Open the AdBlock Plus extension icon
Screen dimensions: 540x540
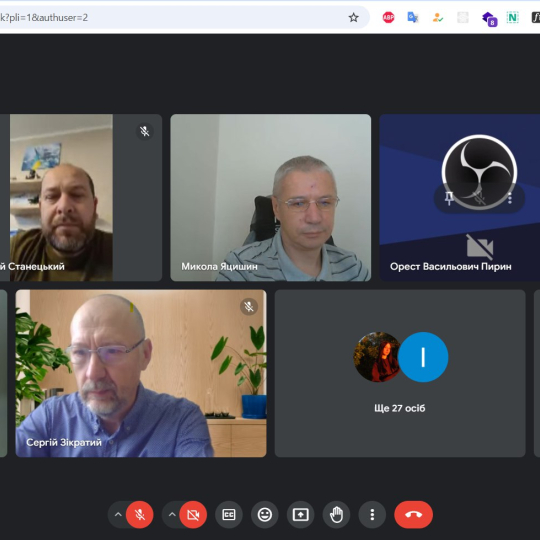coord(388,17)
